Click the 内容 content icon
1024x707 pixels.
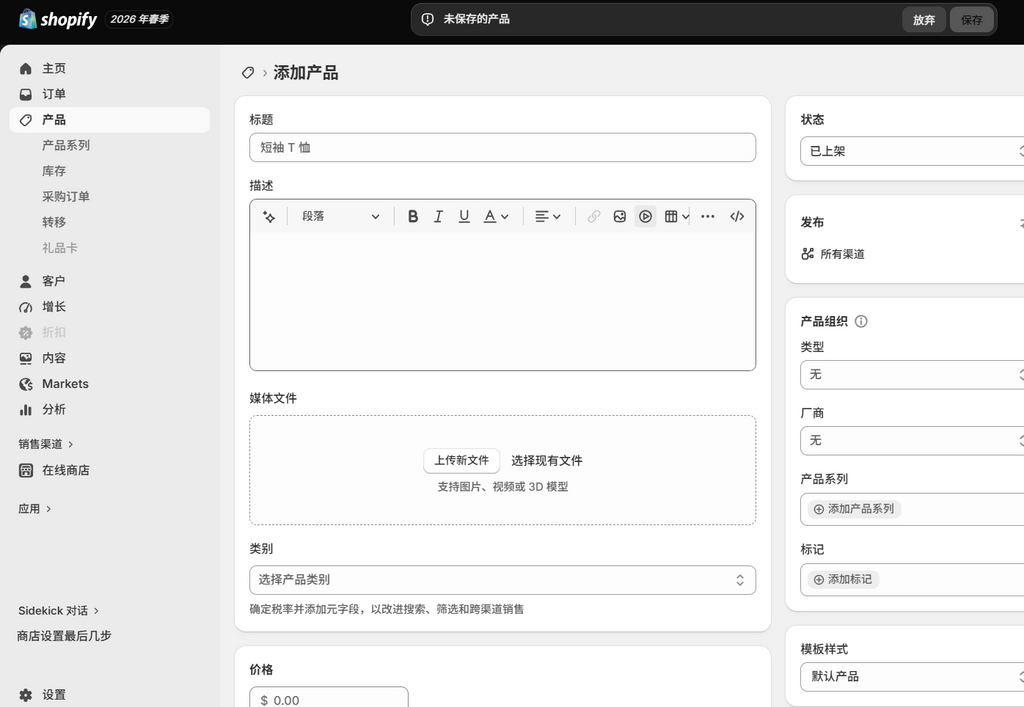[25, 358]
